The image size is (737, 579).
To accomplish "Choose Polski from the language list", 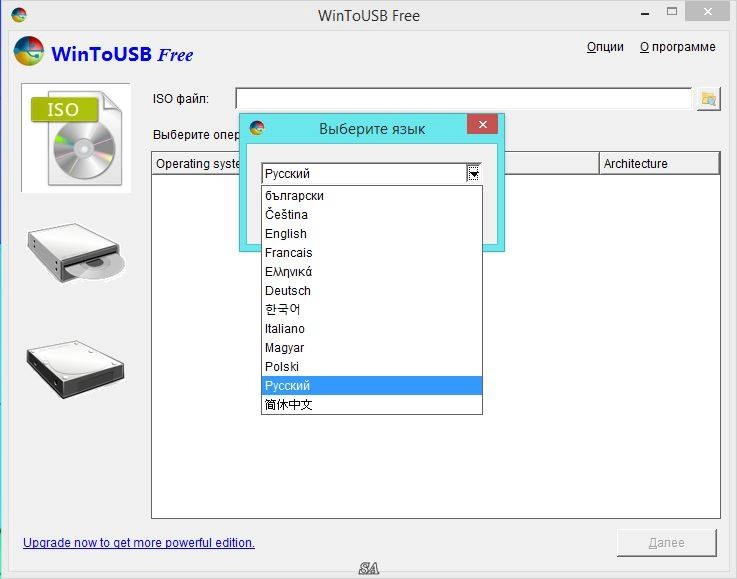I will point(372,367).
